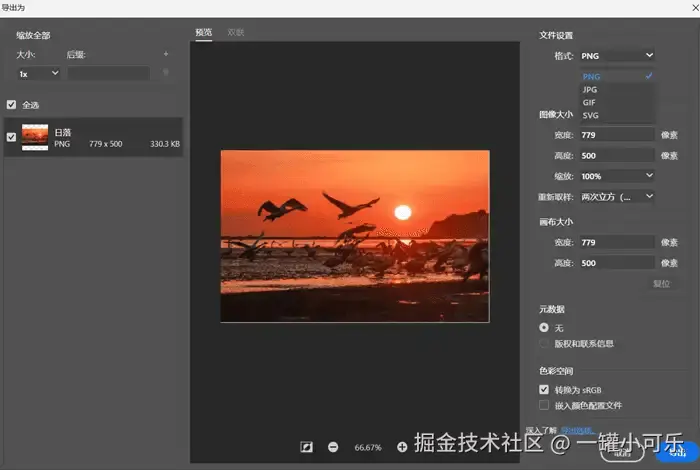The height and width of the screenshot is (470, 700).
Task: Click the 779 x 500 dimensions text
Action: point(105,144)
